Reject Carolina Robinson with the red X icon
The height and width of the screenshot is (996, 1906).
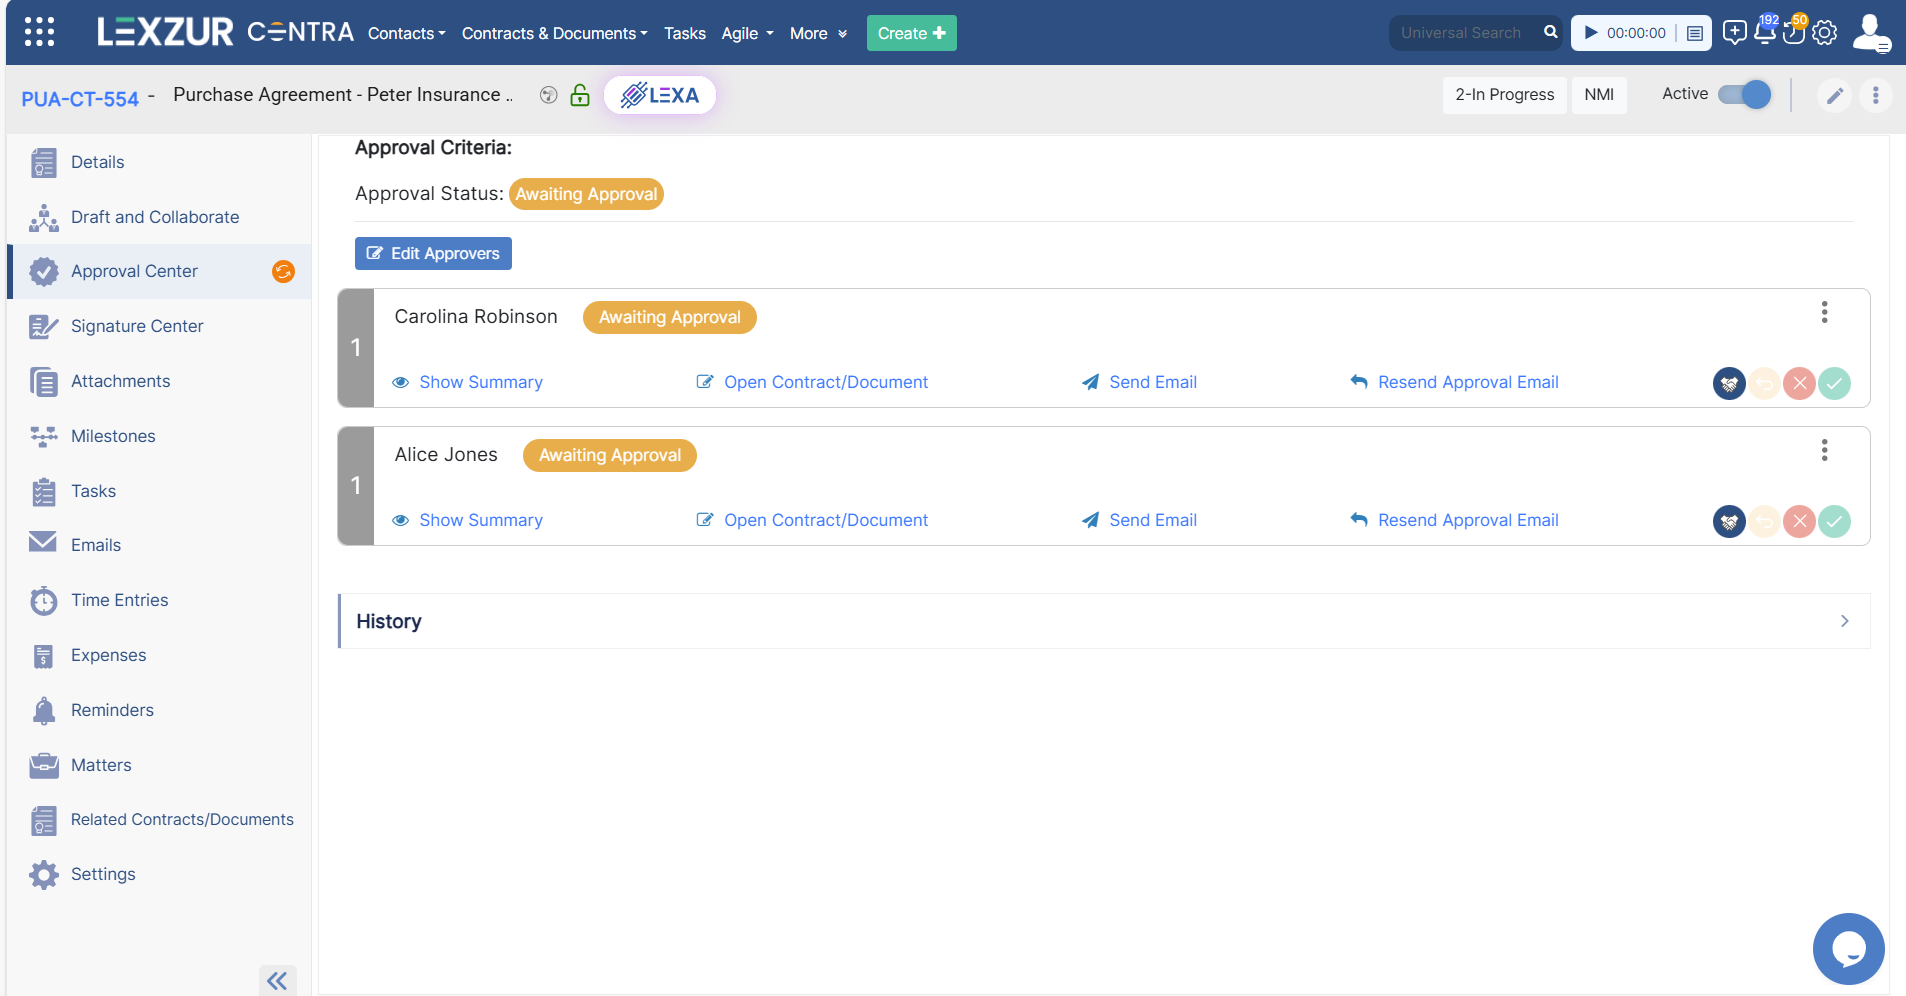[x=1798, y=383]
